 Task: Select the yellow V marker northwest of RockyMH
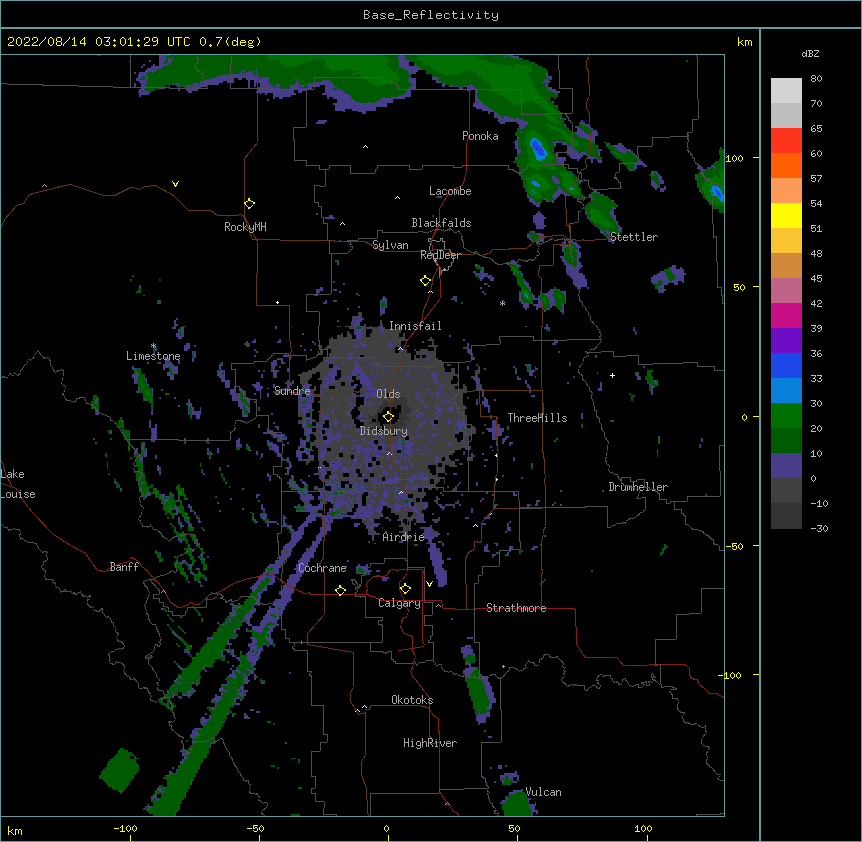tap(175, 184)
